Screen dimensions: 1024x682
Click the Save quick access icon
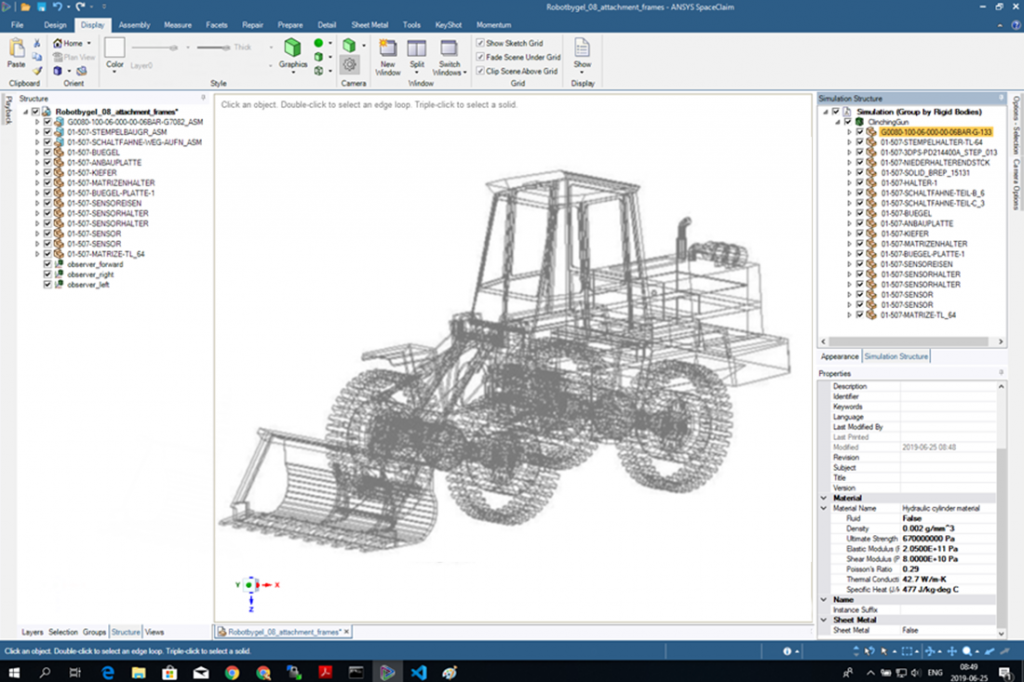[40, 7]
